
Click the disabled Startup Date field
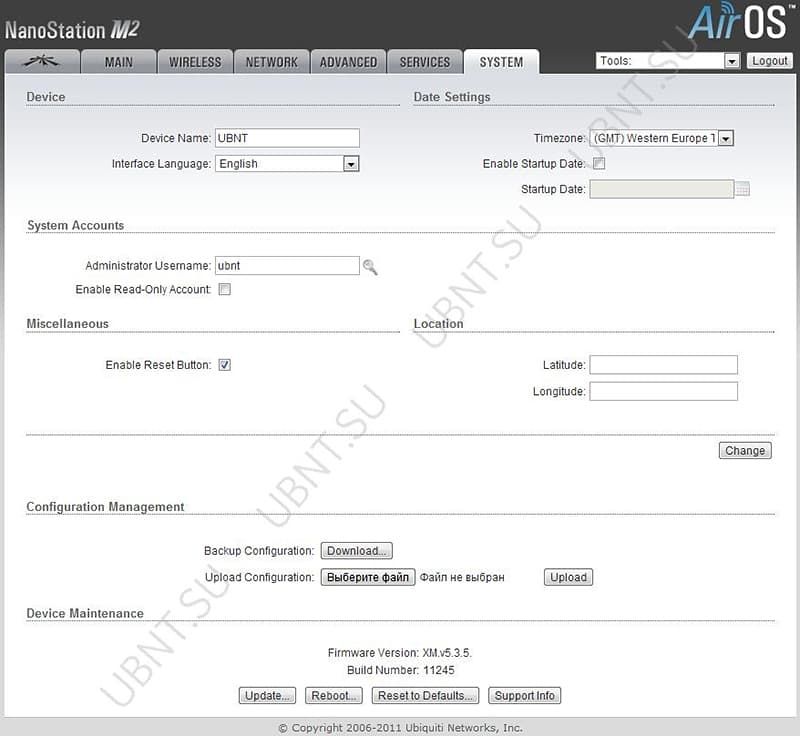point(662,189)
